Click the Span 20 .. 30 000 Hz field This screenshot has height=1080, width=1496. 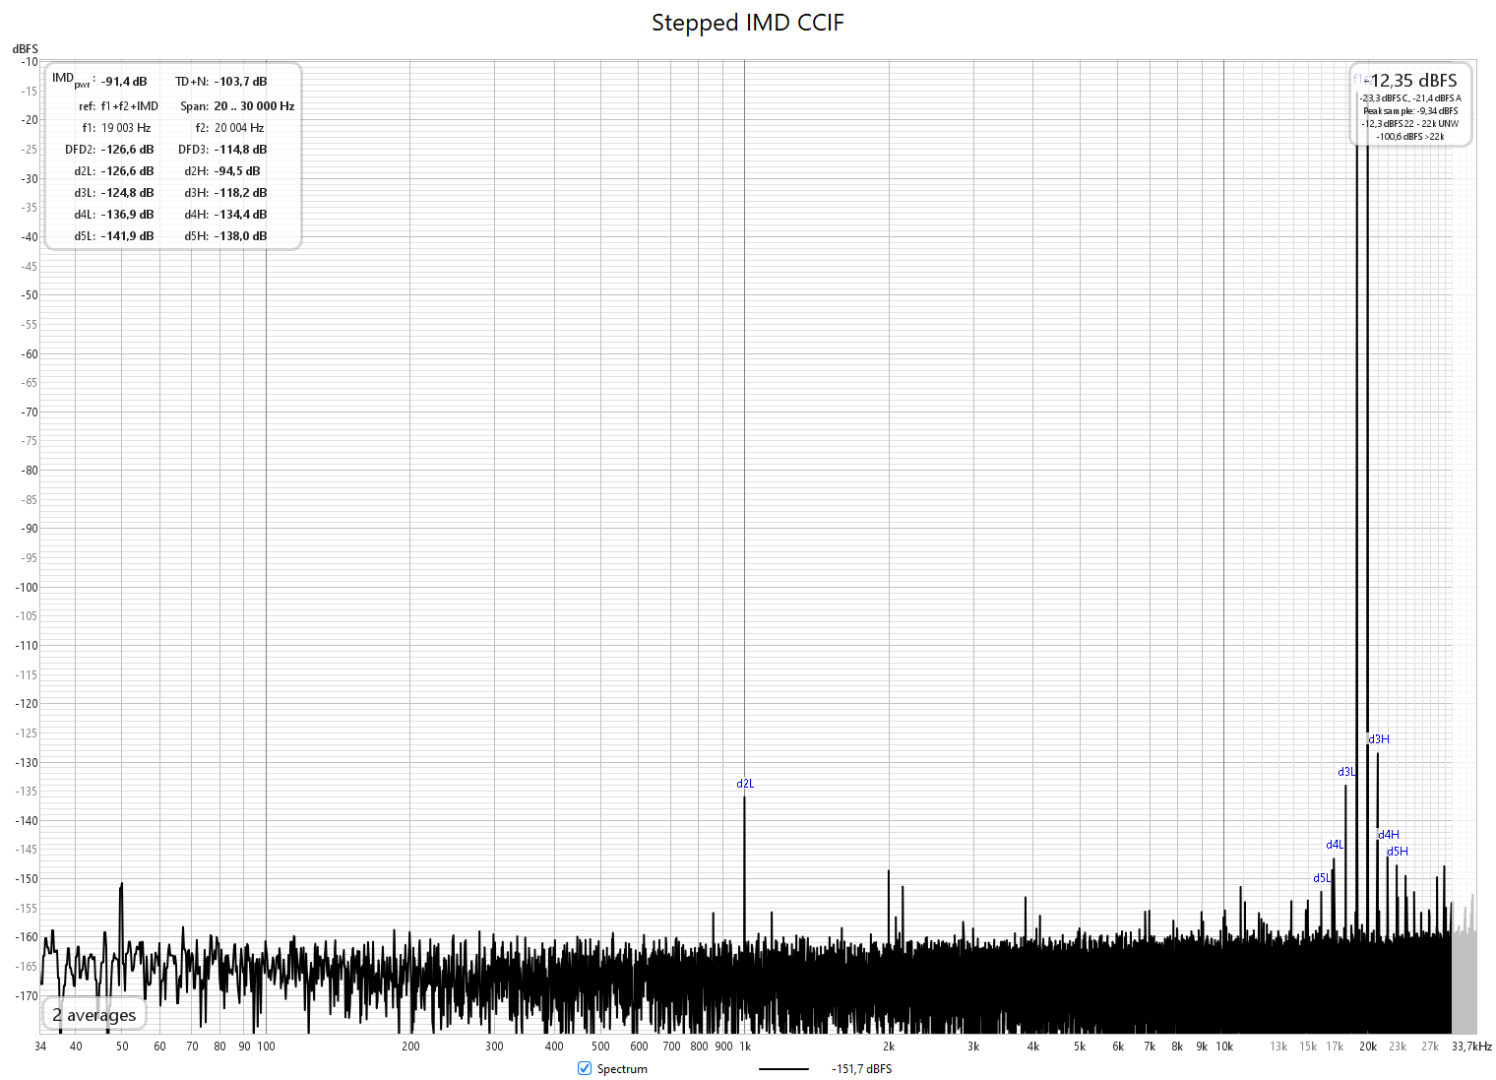pos(253,106)
